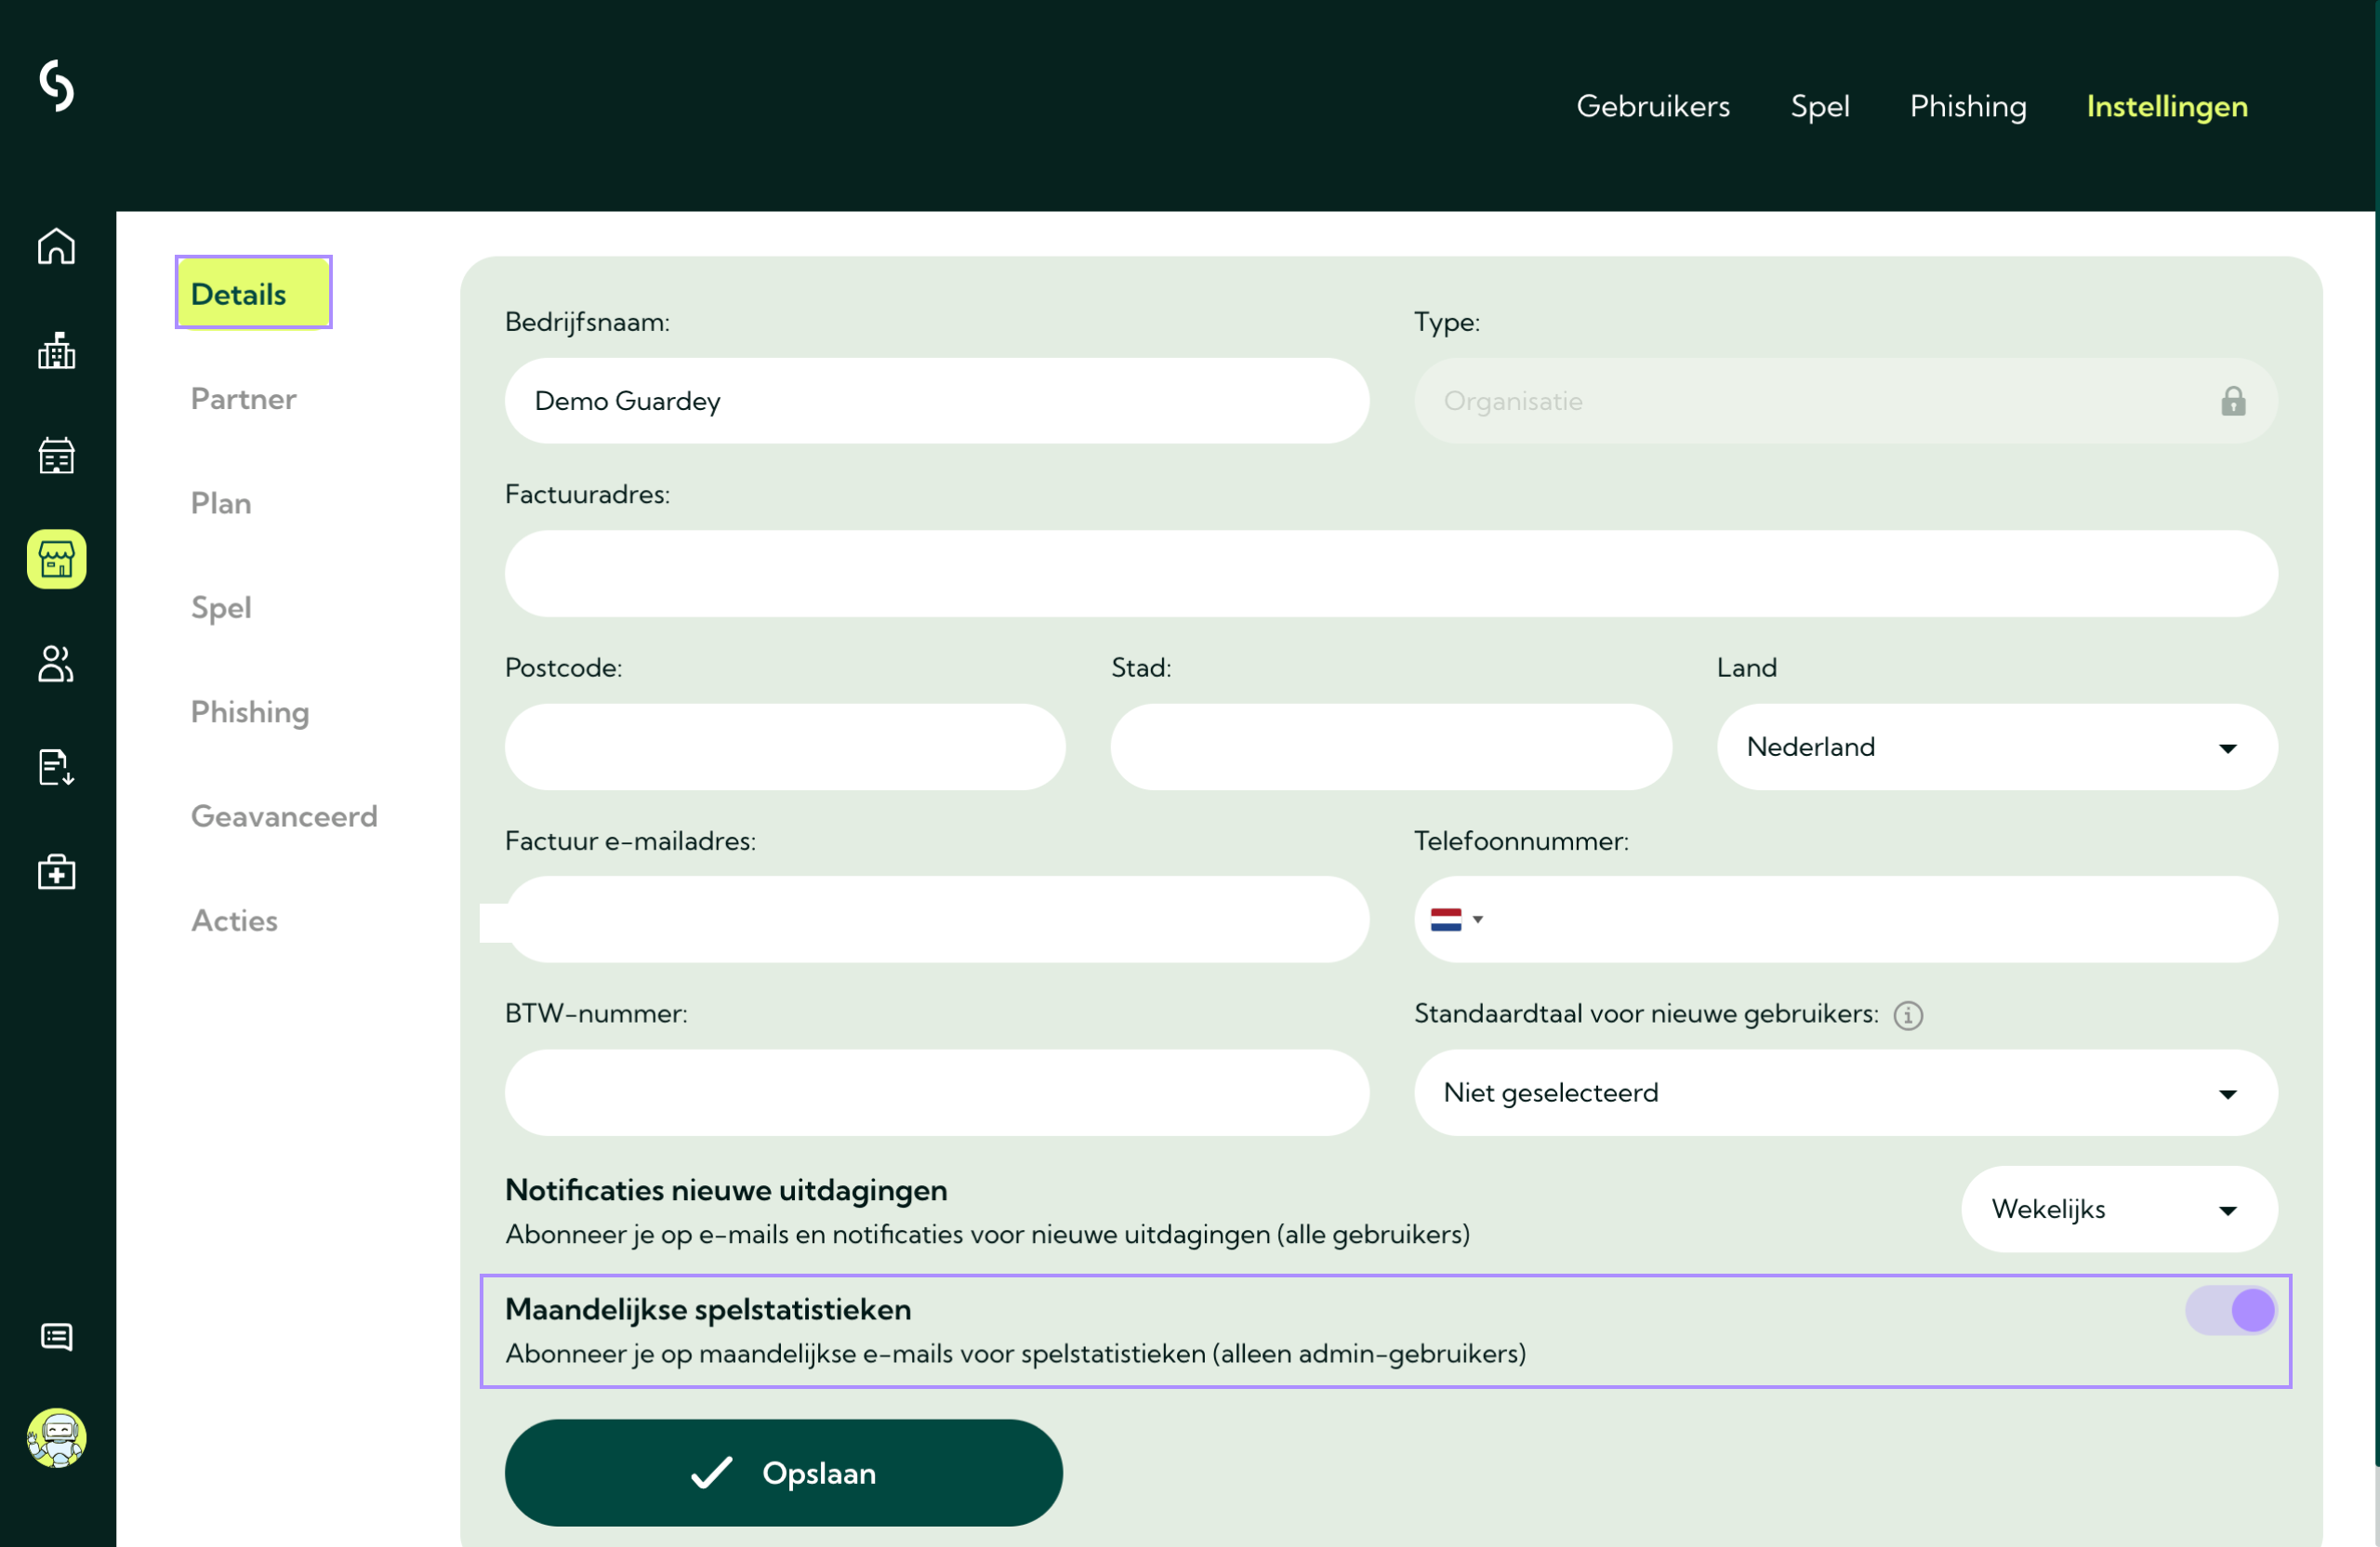Toggle Maandelijkse spelstatistieken switch
Screen dimensions: 2380x1547
coord(2230,1310)
